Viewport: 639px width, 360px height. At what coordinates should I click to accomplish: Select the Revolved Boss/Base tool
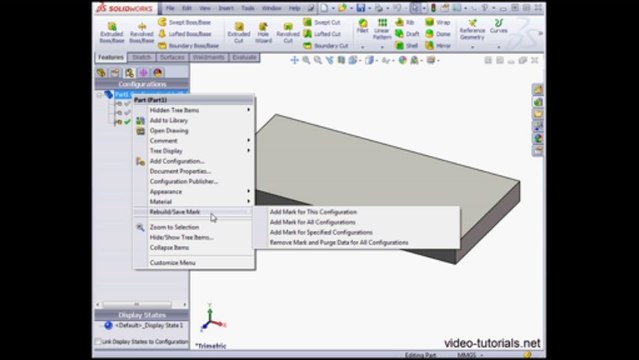pos(141,33)
